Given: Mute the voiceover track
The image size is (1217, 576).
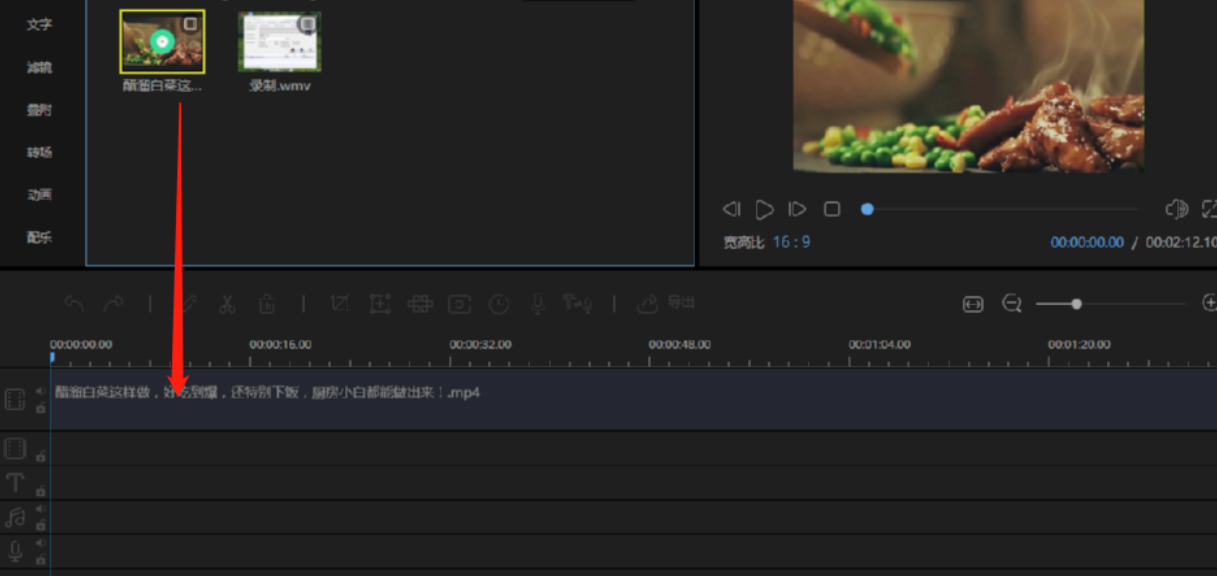Looking at the screenshot, I should coord(40,543).
